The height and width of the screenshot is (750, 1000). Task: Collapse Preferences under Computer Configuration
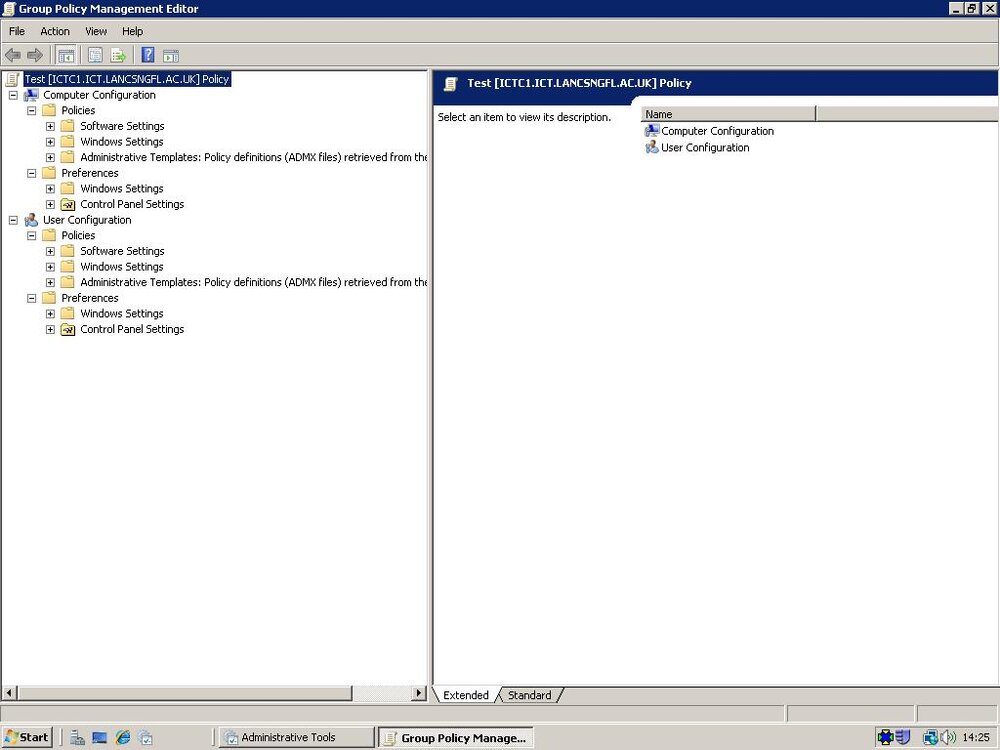pyautogui.click(x=31, y=173)
